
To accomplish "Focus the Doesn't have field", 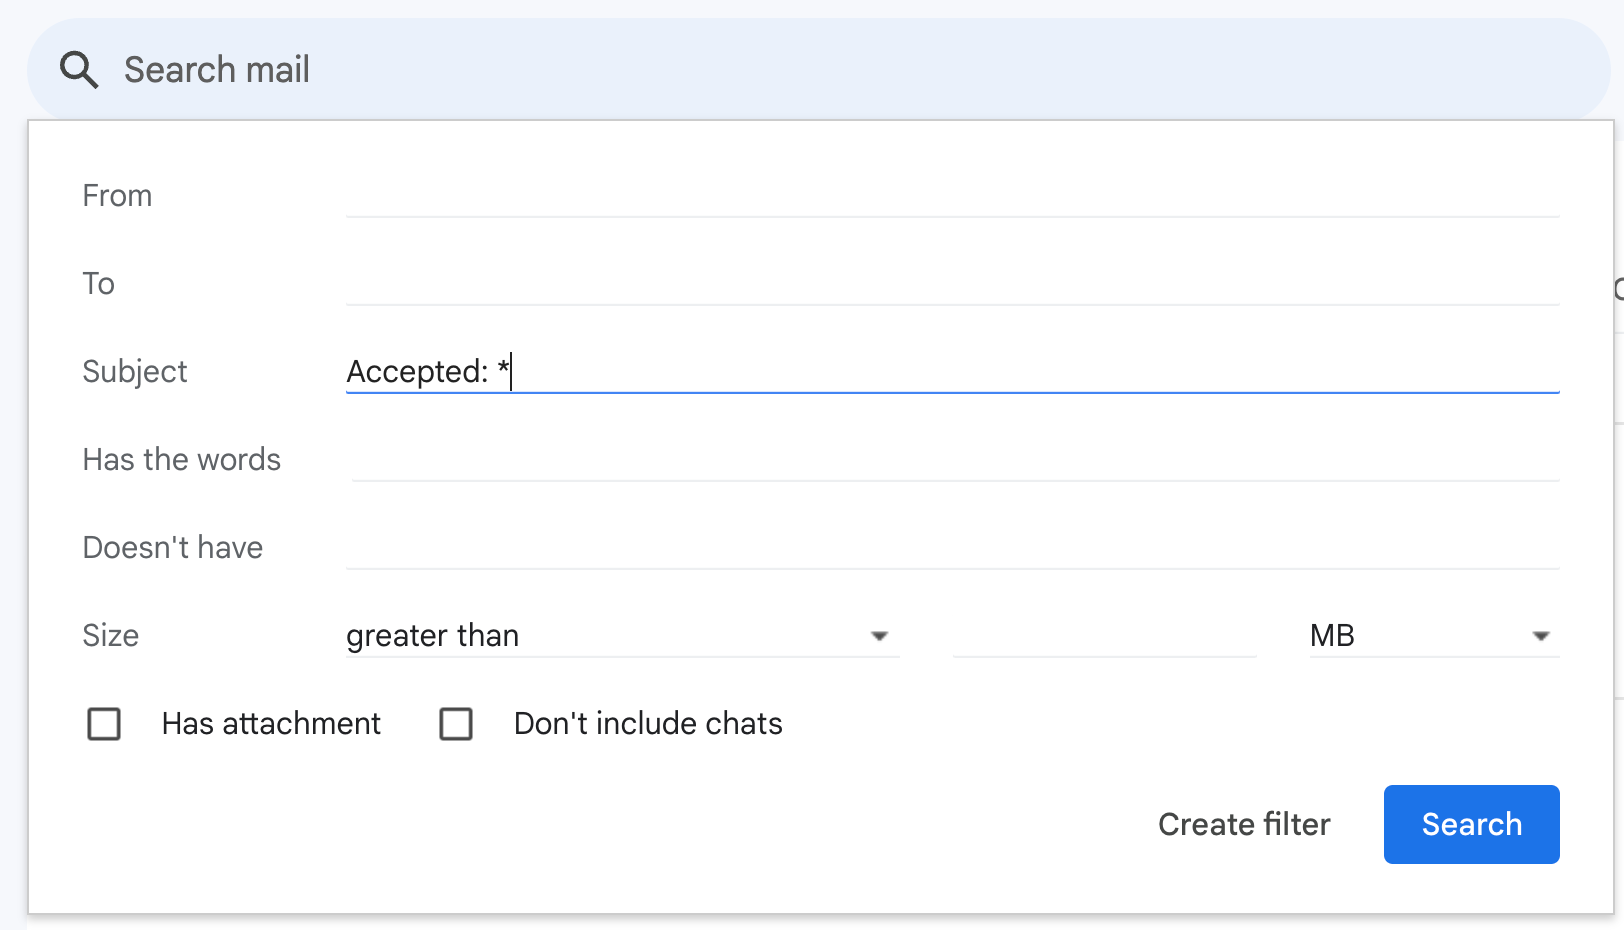I will coord(952,548).
